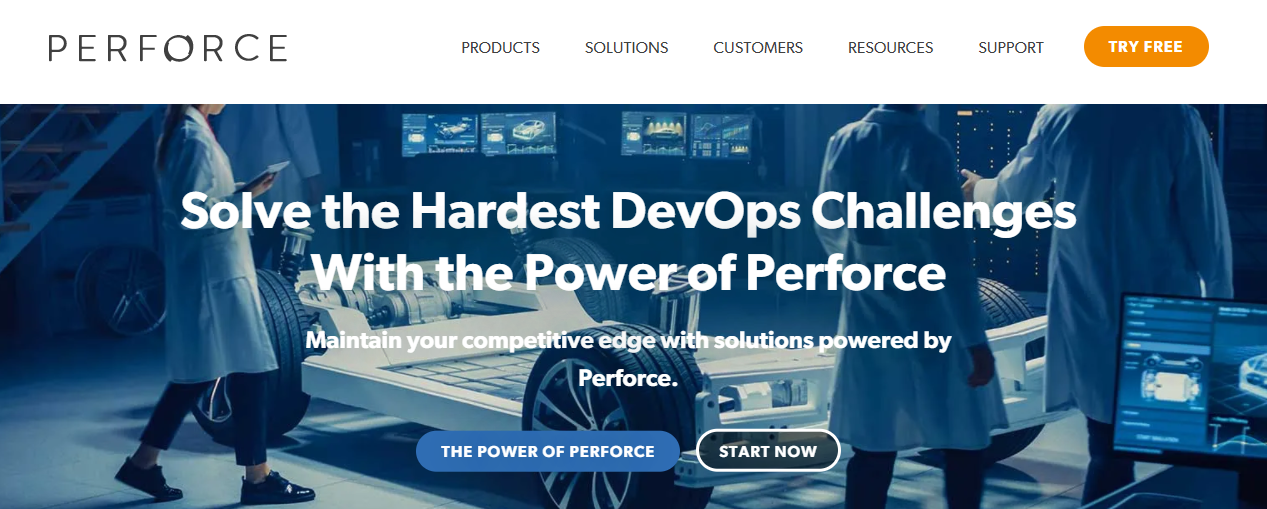This screenshot has width=1267, height=509.
Task: Go to the Support navigation item
Action: [1011, 47]
